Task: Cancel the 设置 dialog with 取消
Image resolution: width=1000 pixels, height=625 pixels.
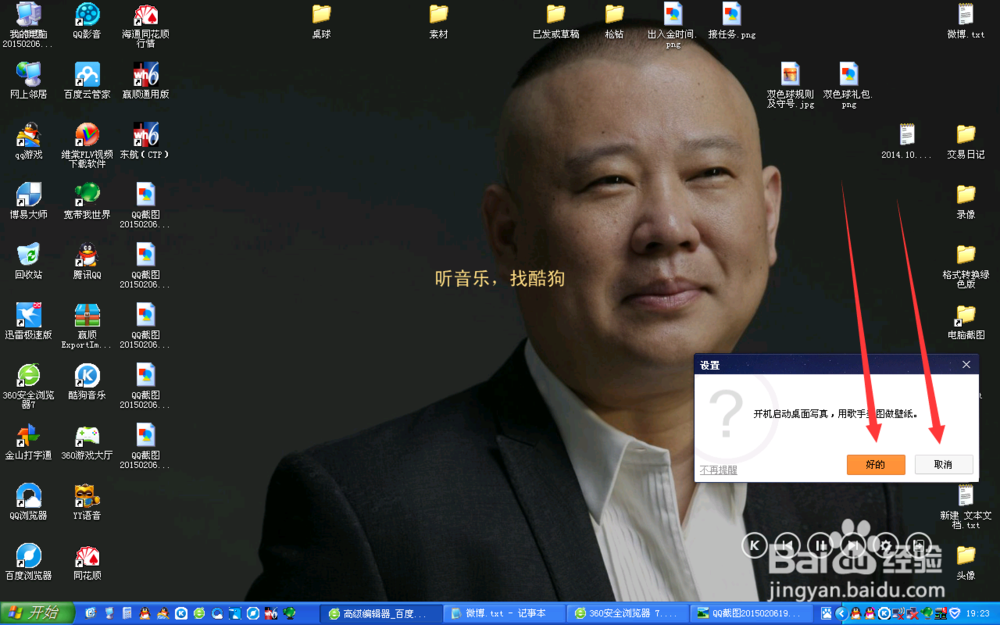Action: click(943, 465)
